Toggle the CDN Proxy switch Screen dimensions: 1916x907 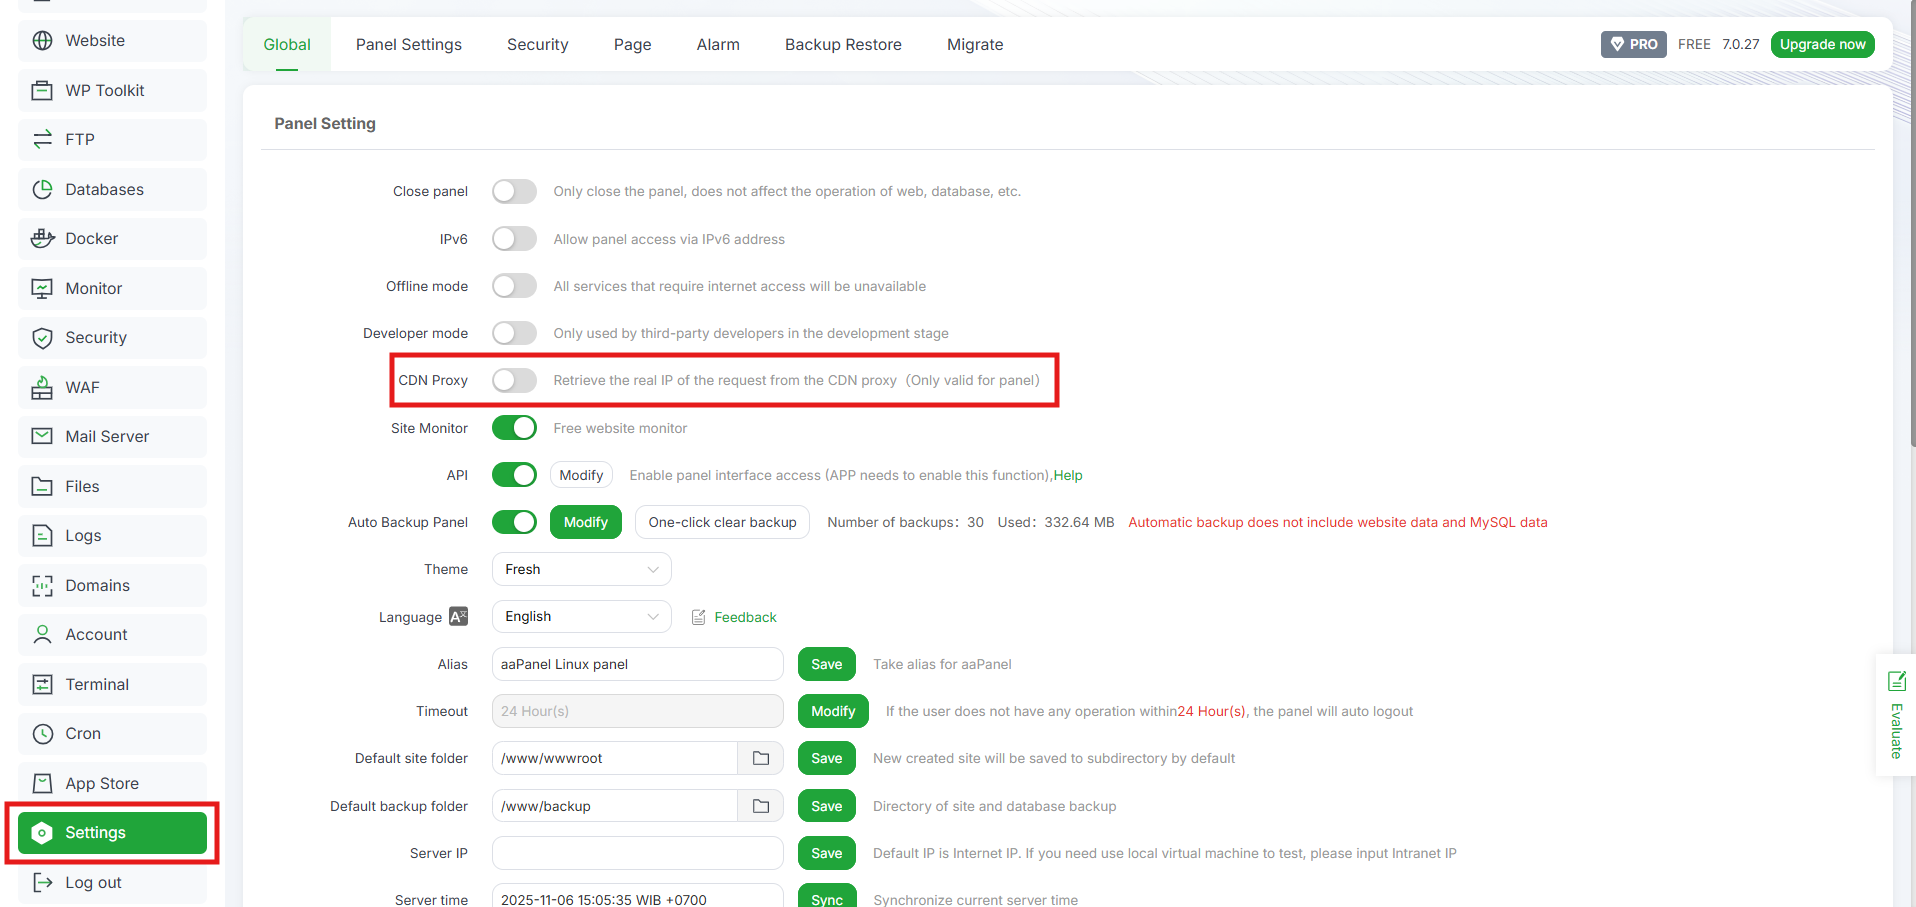514,380
